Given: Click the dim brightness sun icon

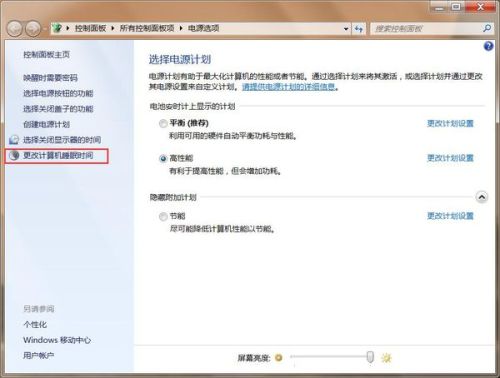Looking at the screenshot, I should coord(279,358).
